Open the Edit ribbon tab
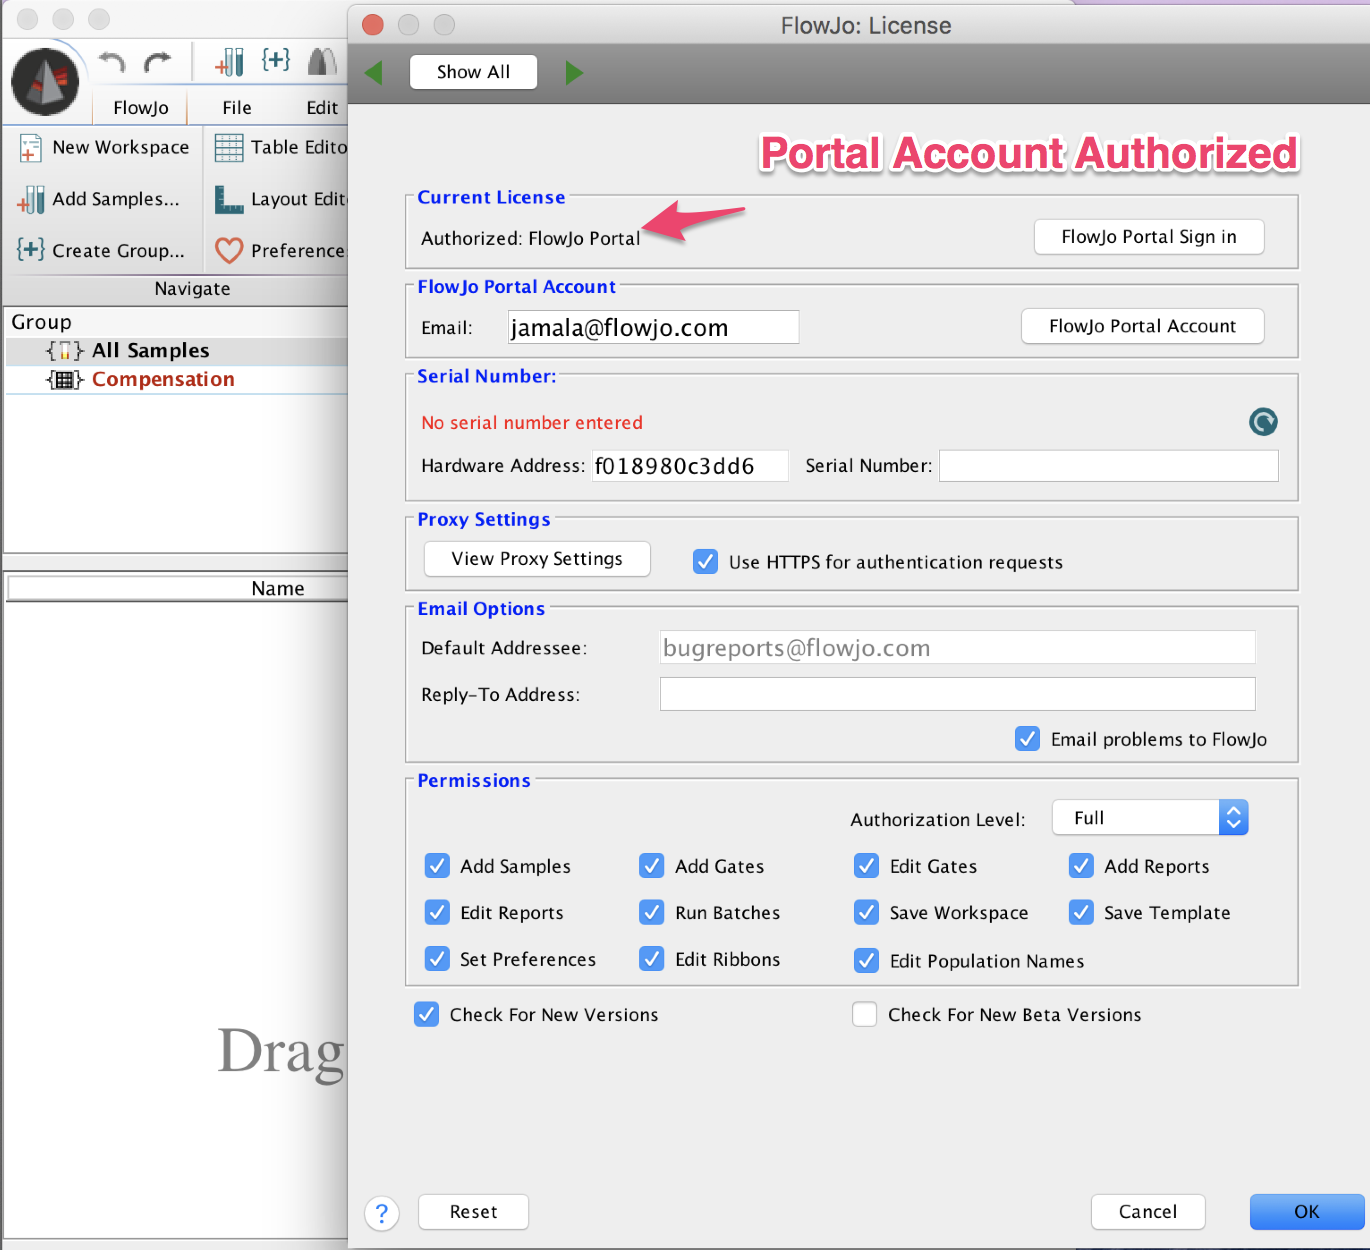Viewport: 1370px width, 1250px height. click(322, 107)
